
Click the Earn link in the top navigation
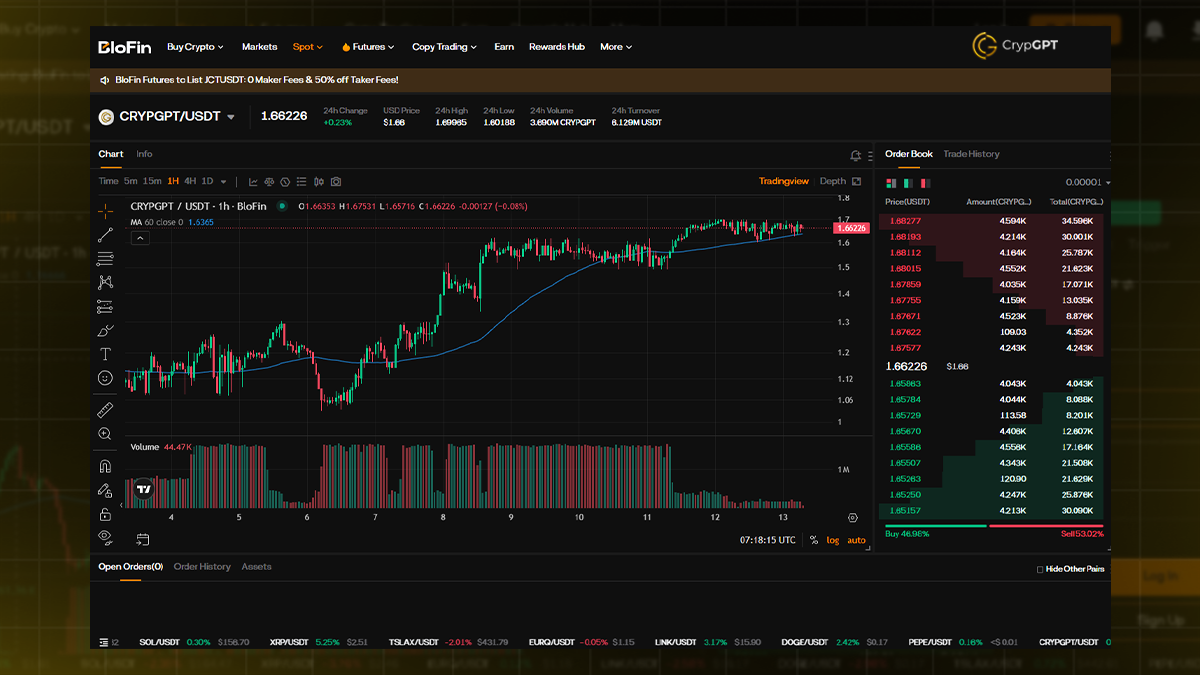[x=503, y=46]
